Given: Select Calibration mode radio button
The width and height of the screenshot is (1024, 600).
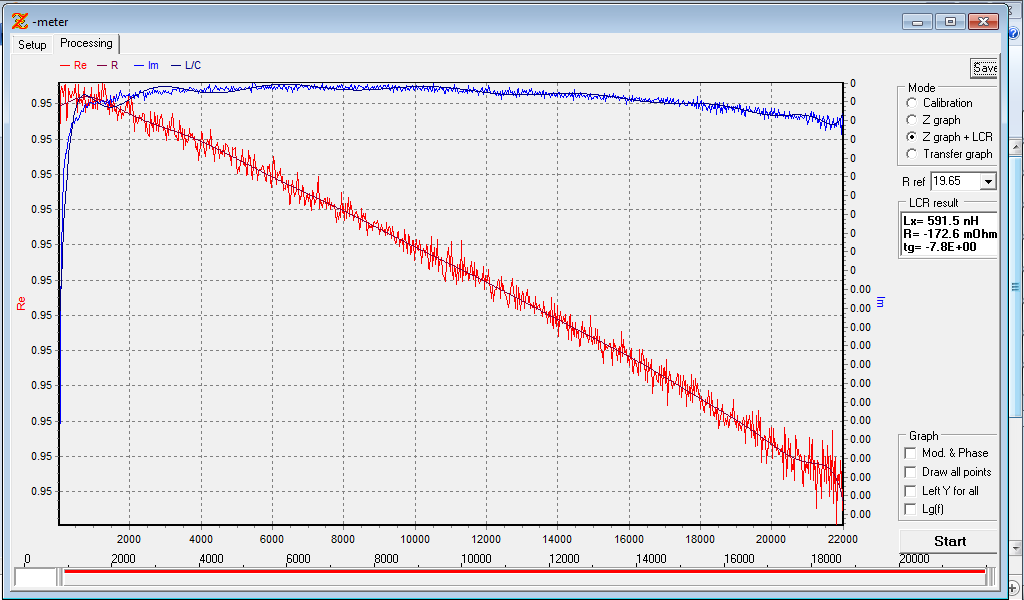Looking at the screenshot, I should point(912,103).
